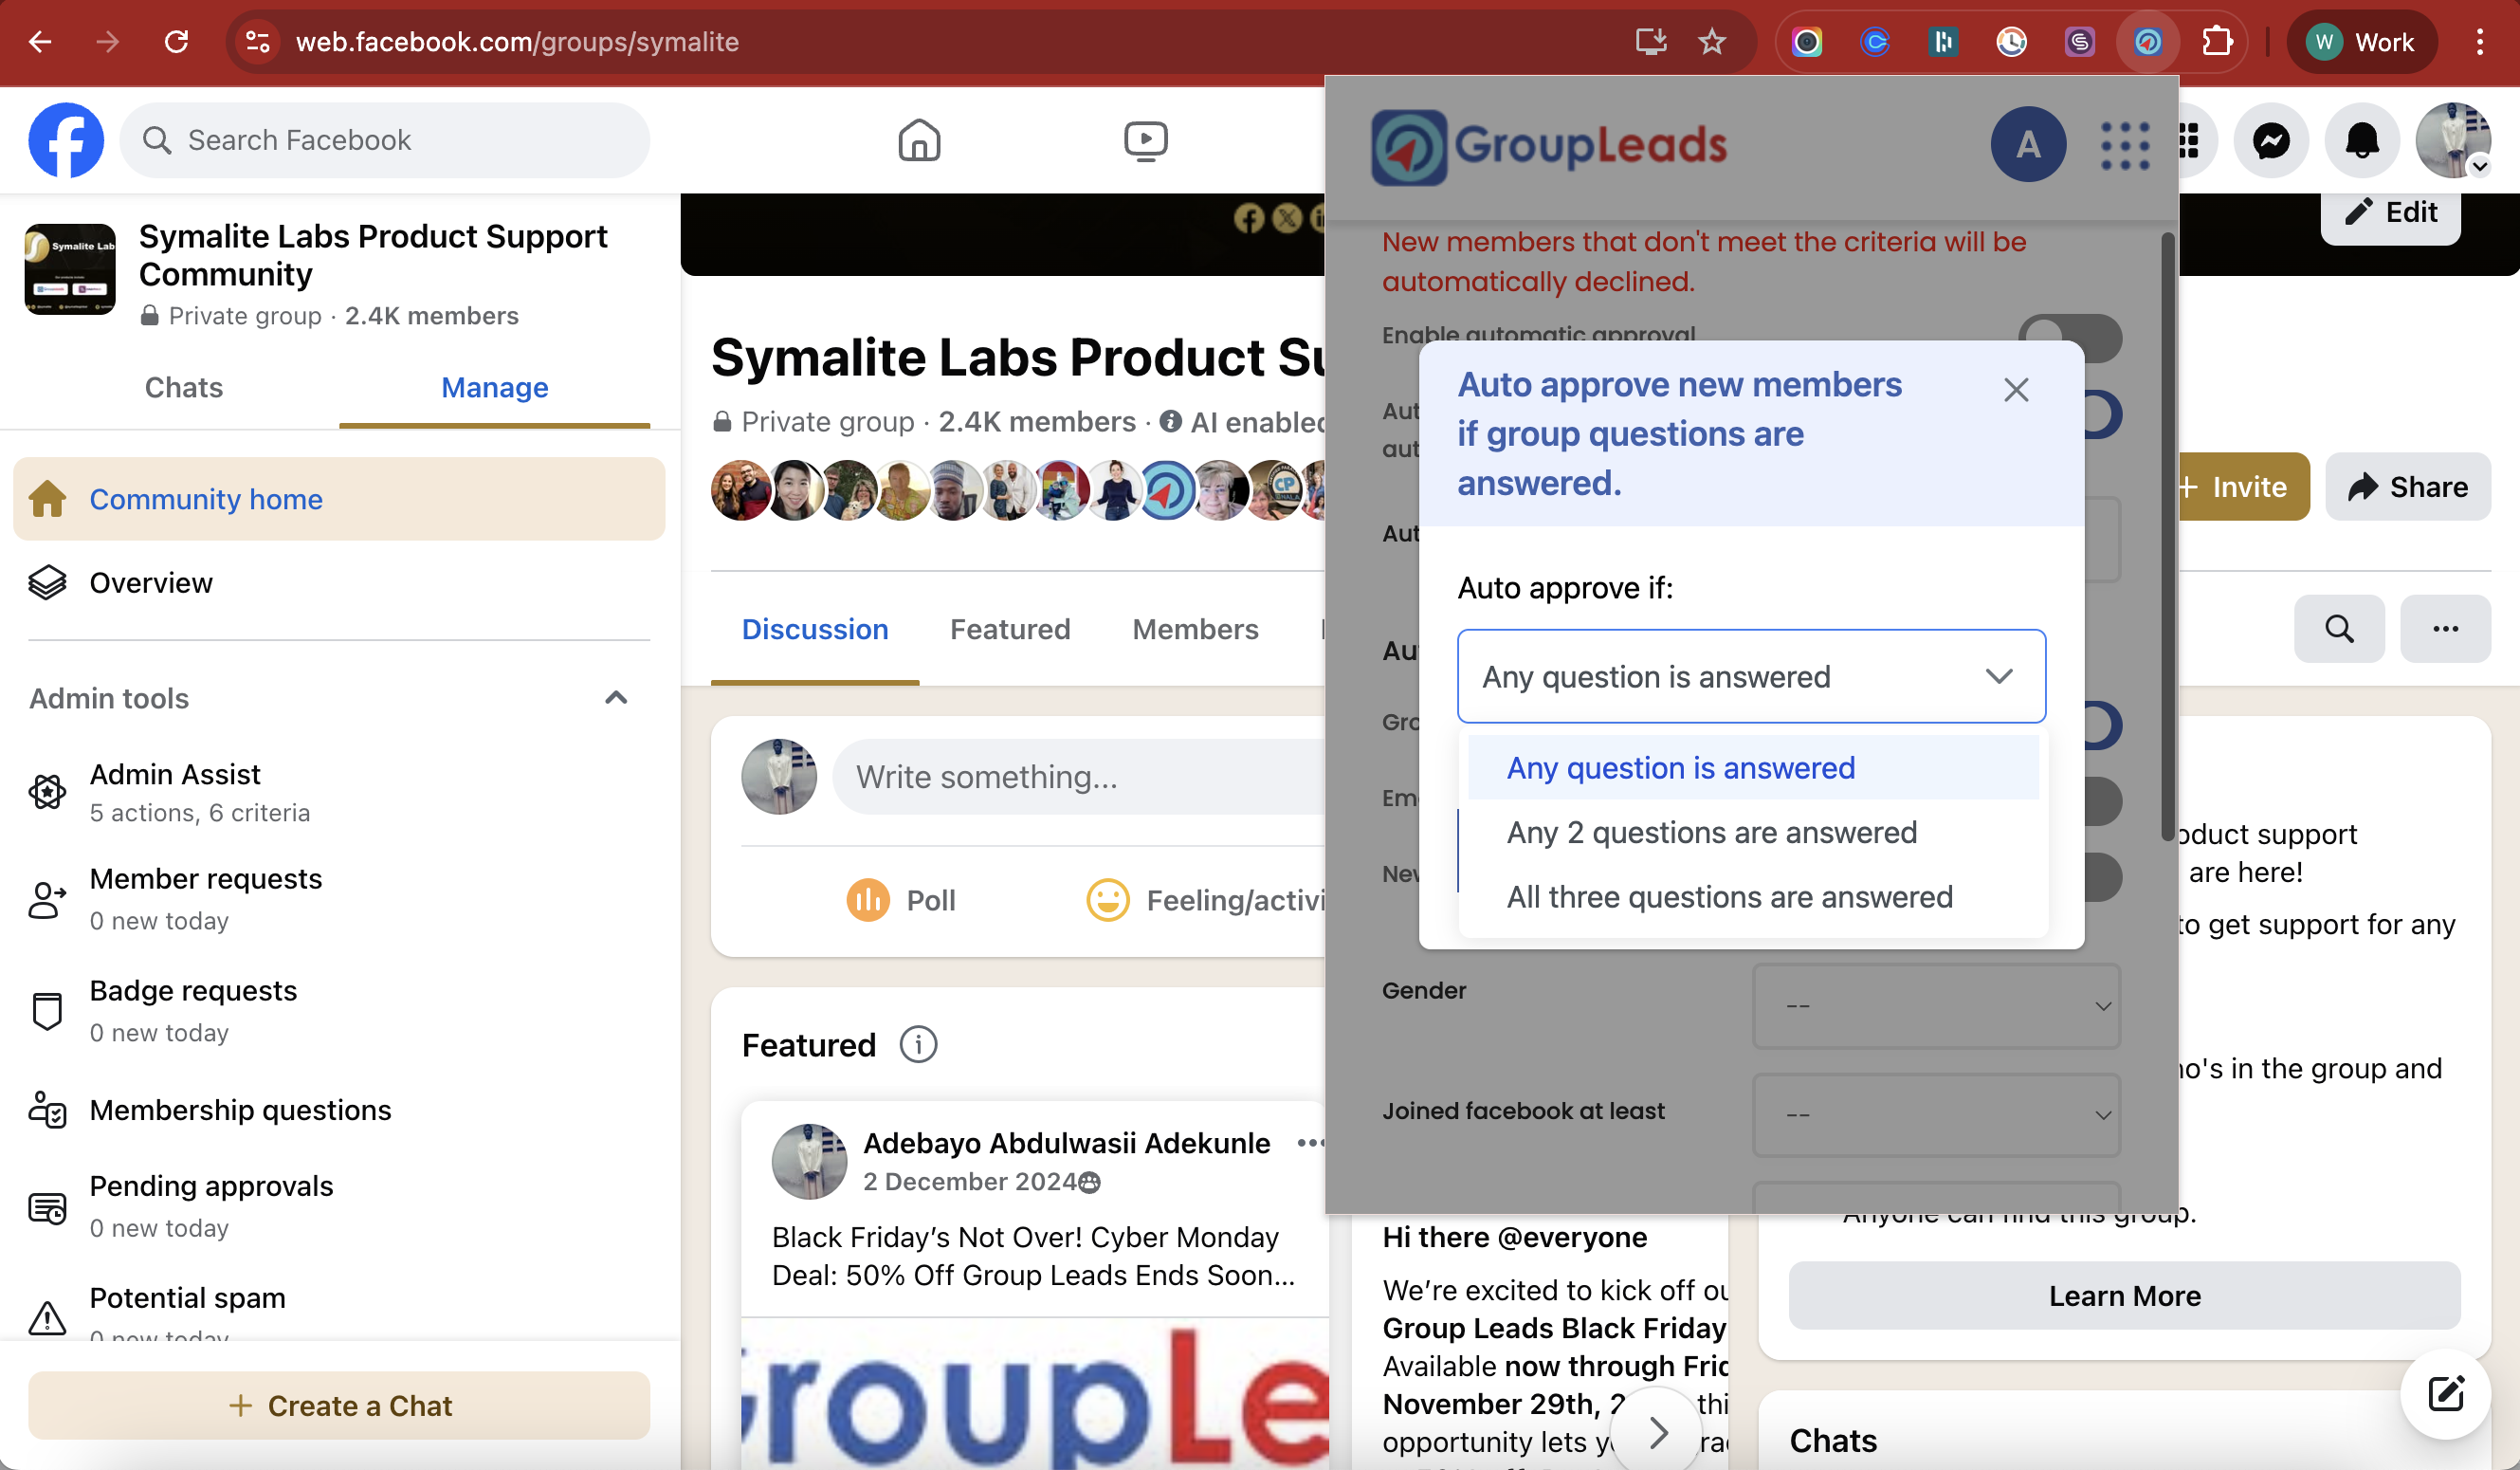Open the Gender dropdown

1936,1006
